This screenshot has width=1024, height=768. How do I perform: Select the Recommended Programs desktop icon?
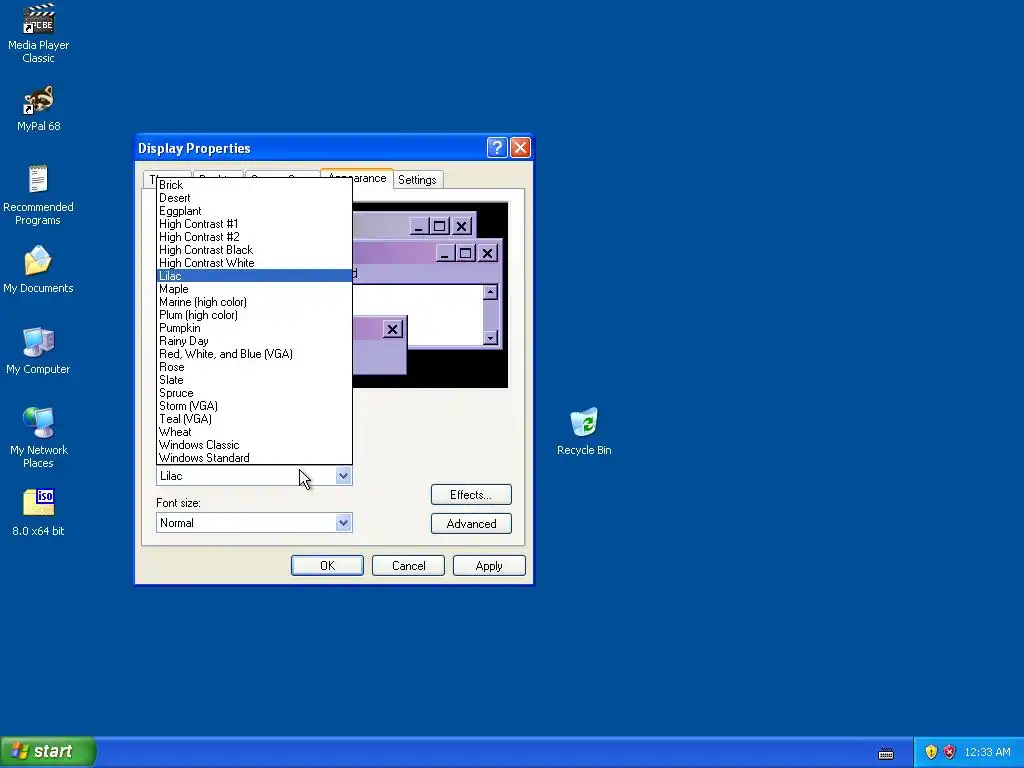[x=38, y=195]
